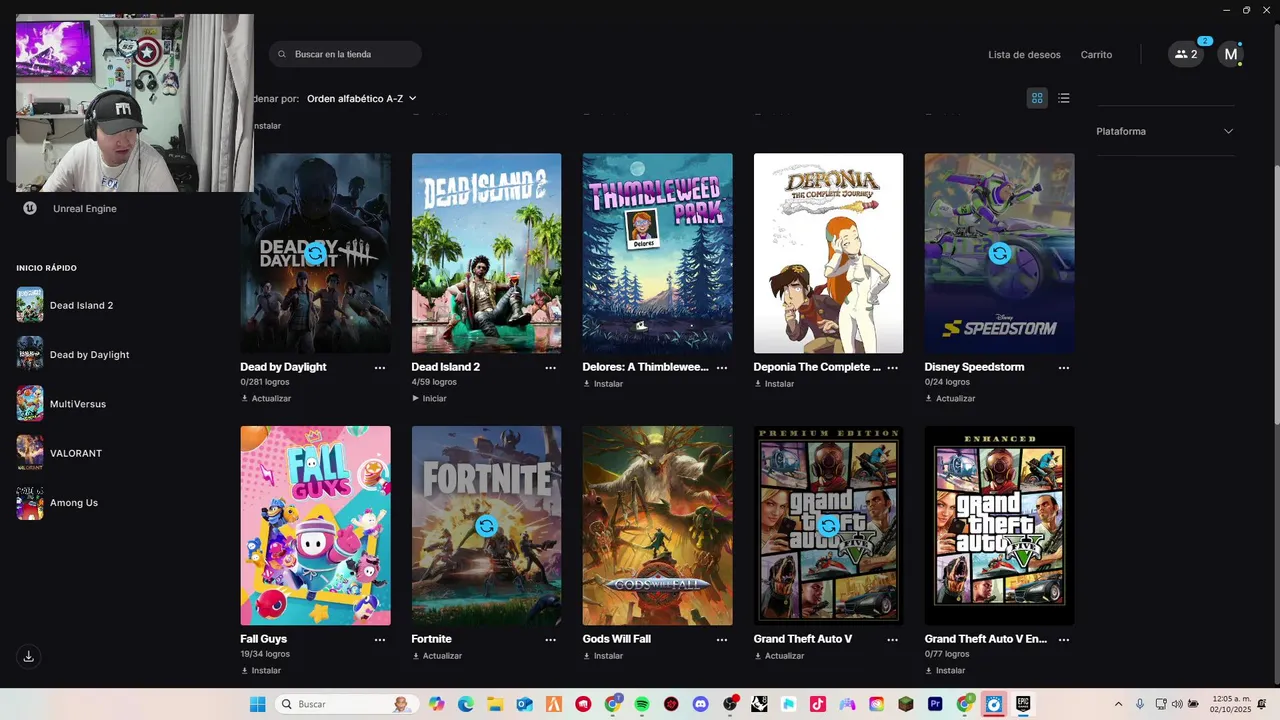Launch Among Us from quick start
This screenshot has width=1280, height=720.
pos(57,502)
